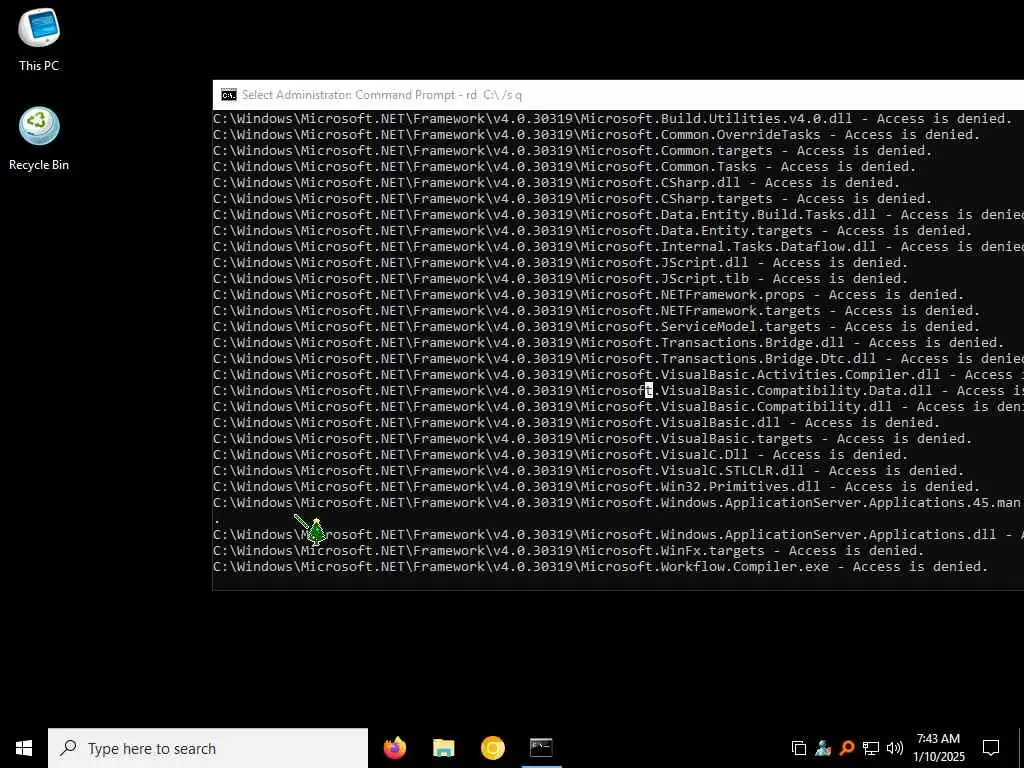Click the VisualBasic.Activities.Compiler.dll line

[618, 375]
